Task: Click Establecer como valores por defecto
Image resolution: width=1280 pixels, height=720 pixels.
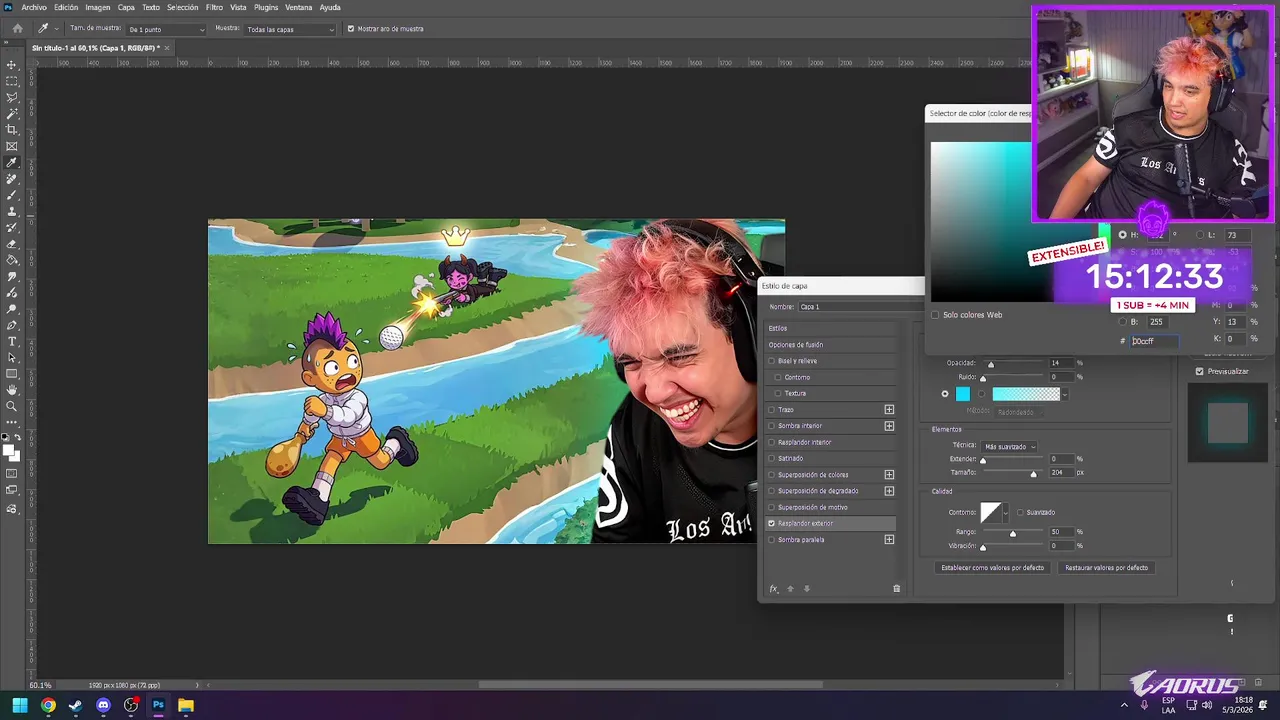Action: [x=992, y=568]
